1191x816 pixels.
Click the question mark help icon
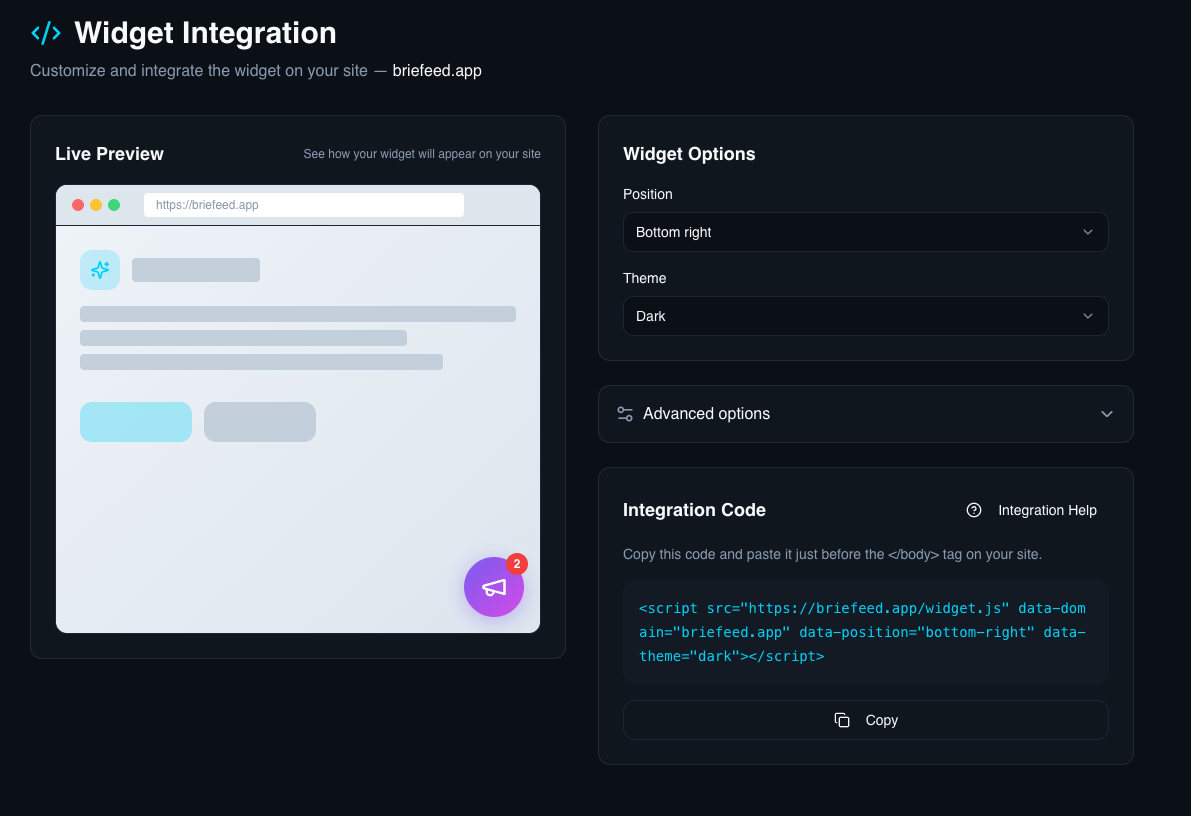[x=974, y=511]
